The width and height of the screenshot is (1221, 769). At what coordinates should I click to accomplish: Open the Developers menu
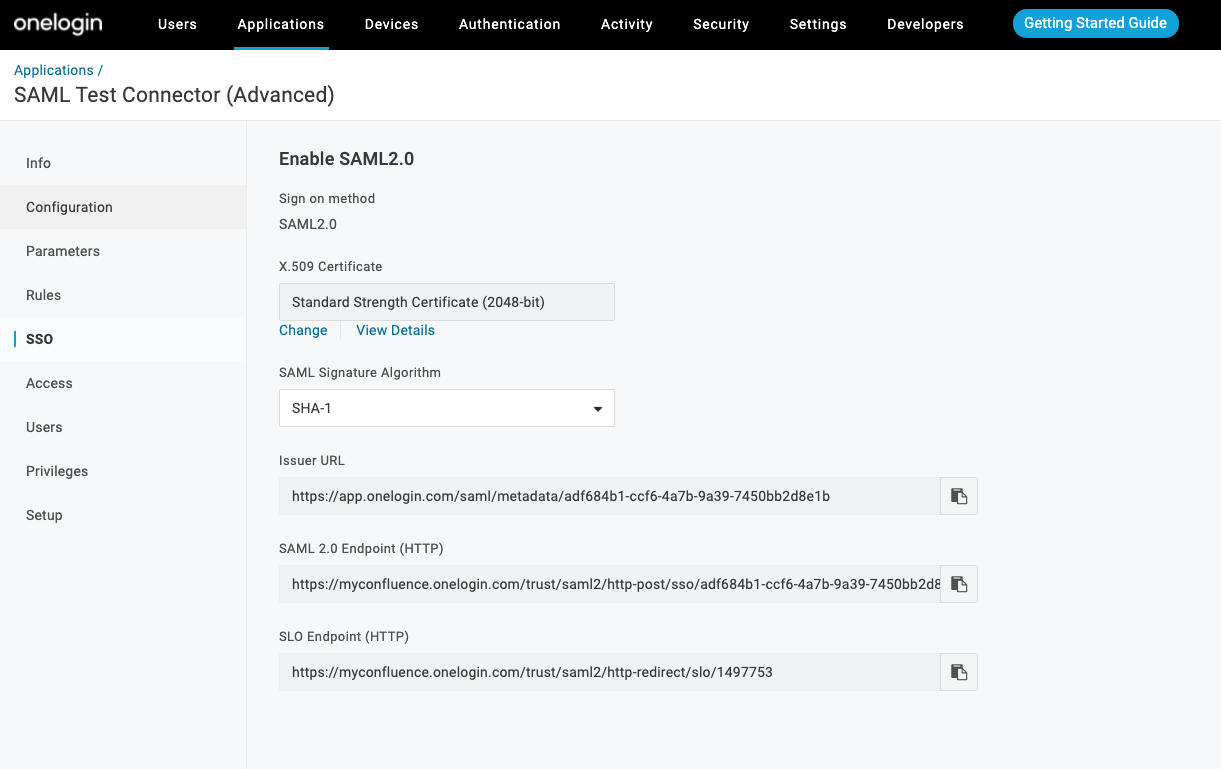coord(925,24)
